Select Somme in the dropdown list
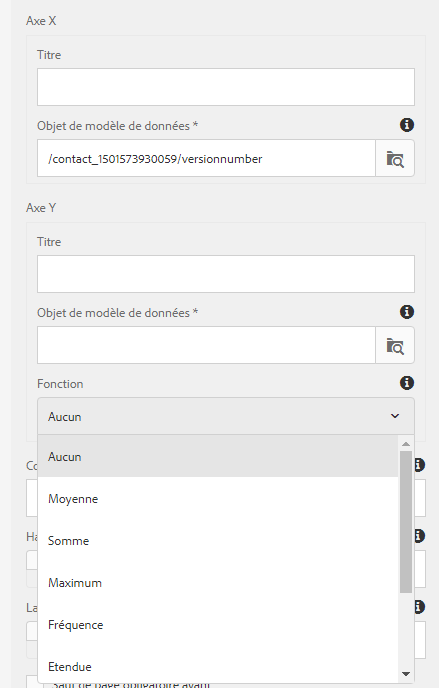 (x=218, y=541)
